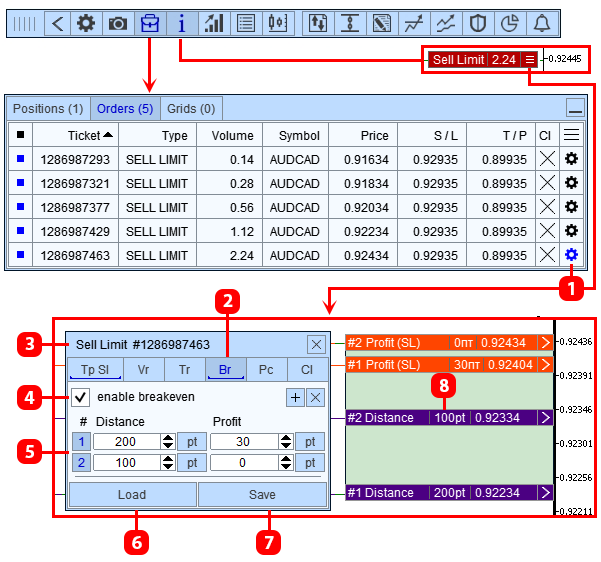Open the Vr tab

(143, 370)
